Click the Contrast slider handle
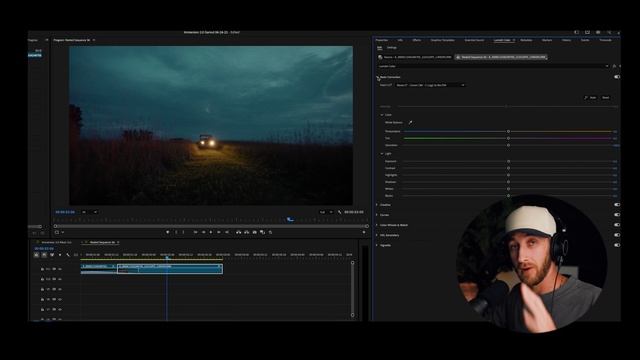This screenshot has width=640, height=360. [508, 168]
